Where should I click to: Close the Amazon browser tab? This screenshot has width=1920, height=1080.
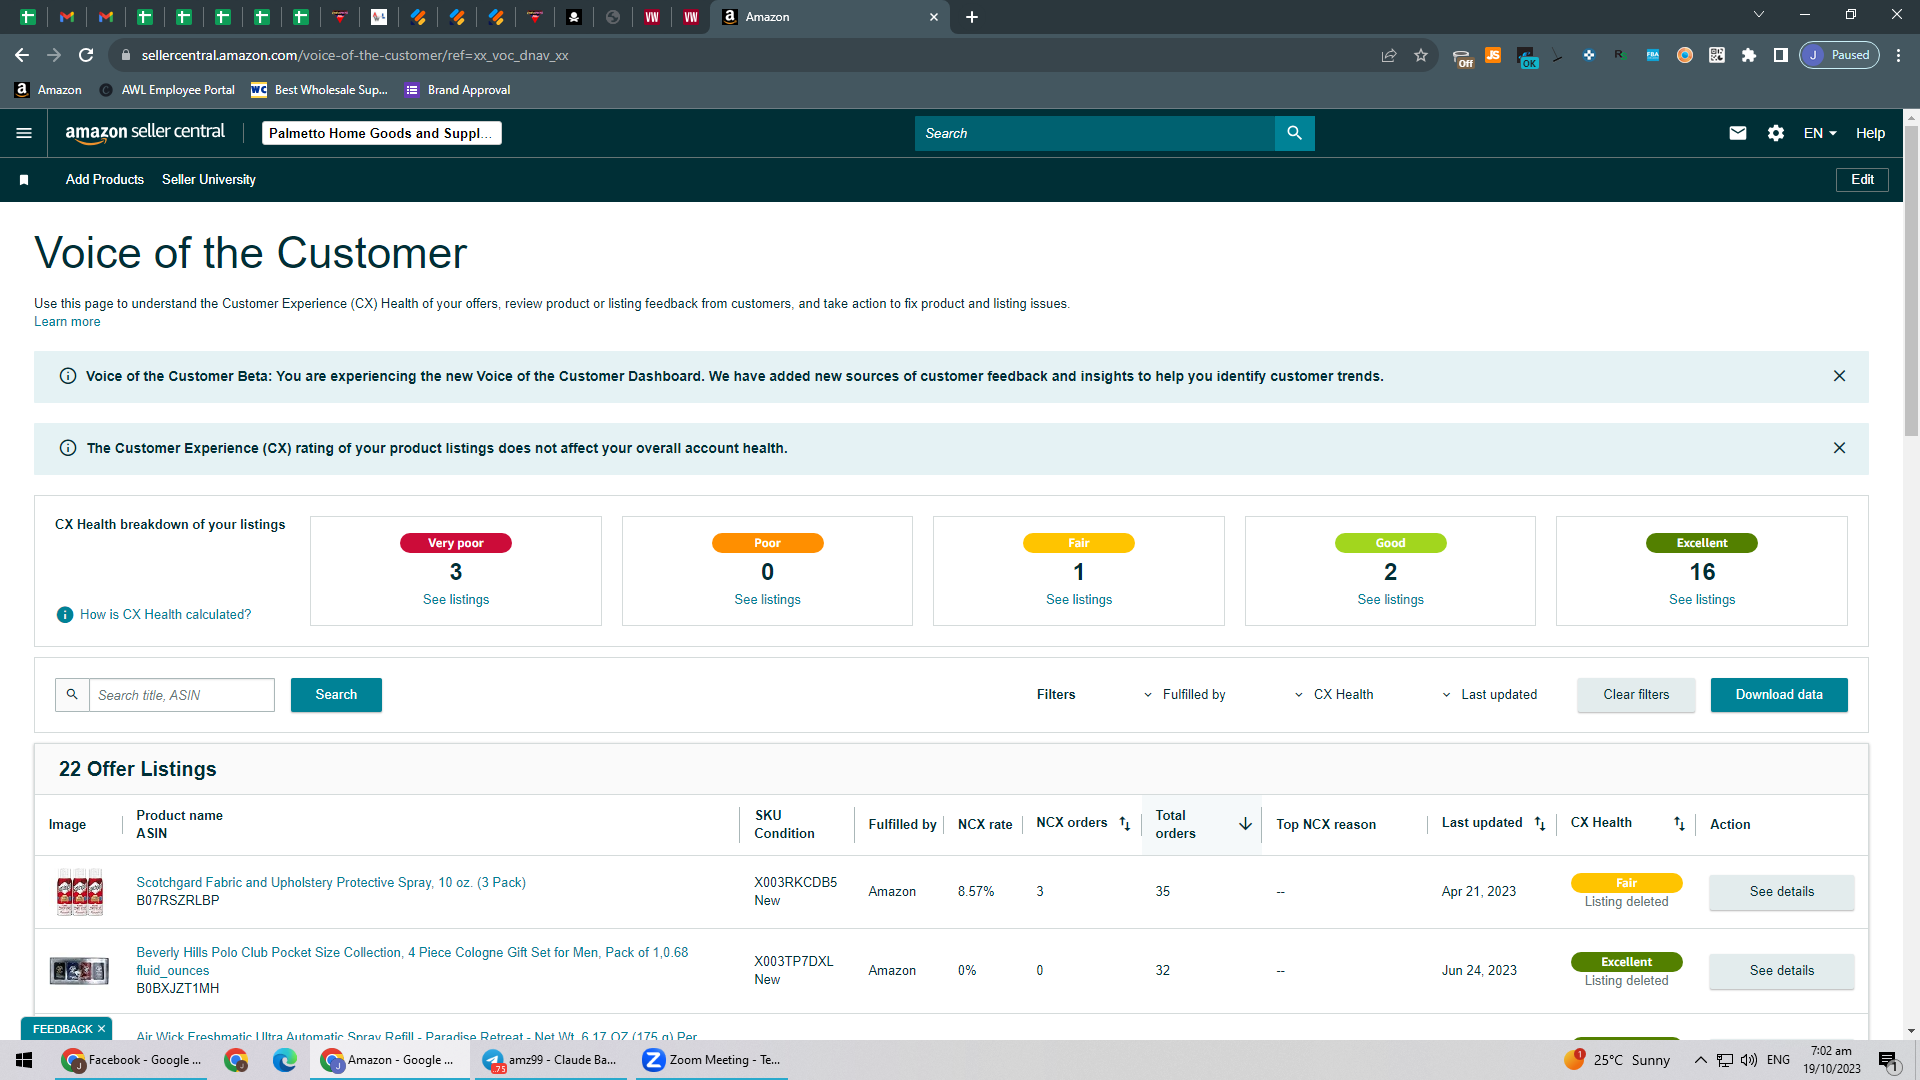[x=934, y=17]
